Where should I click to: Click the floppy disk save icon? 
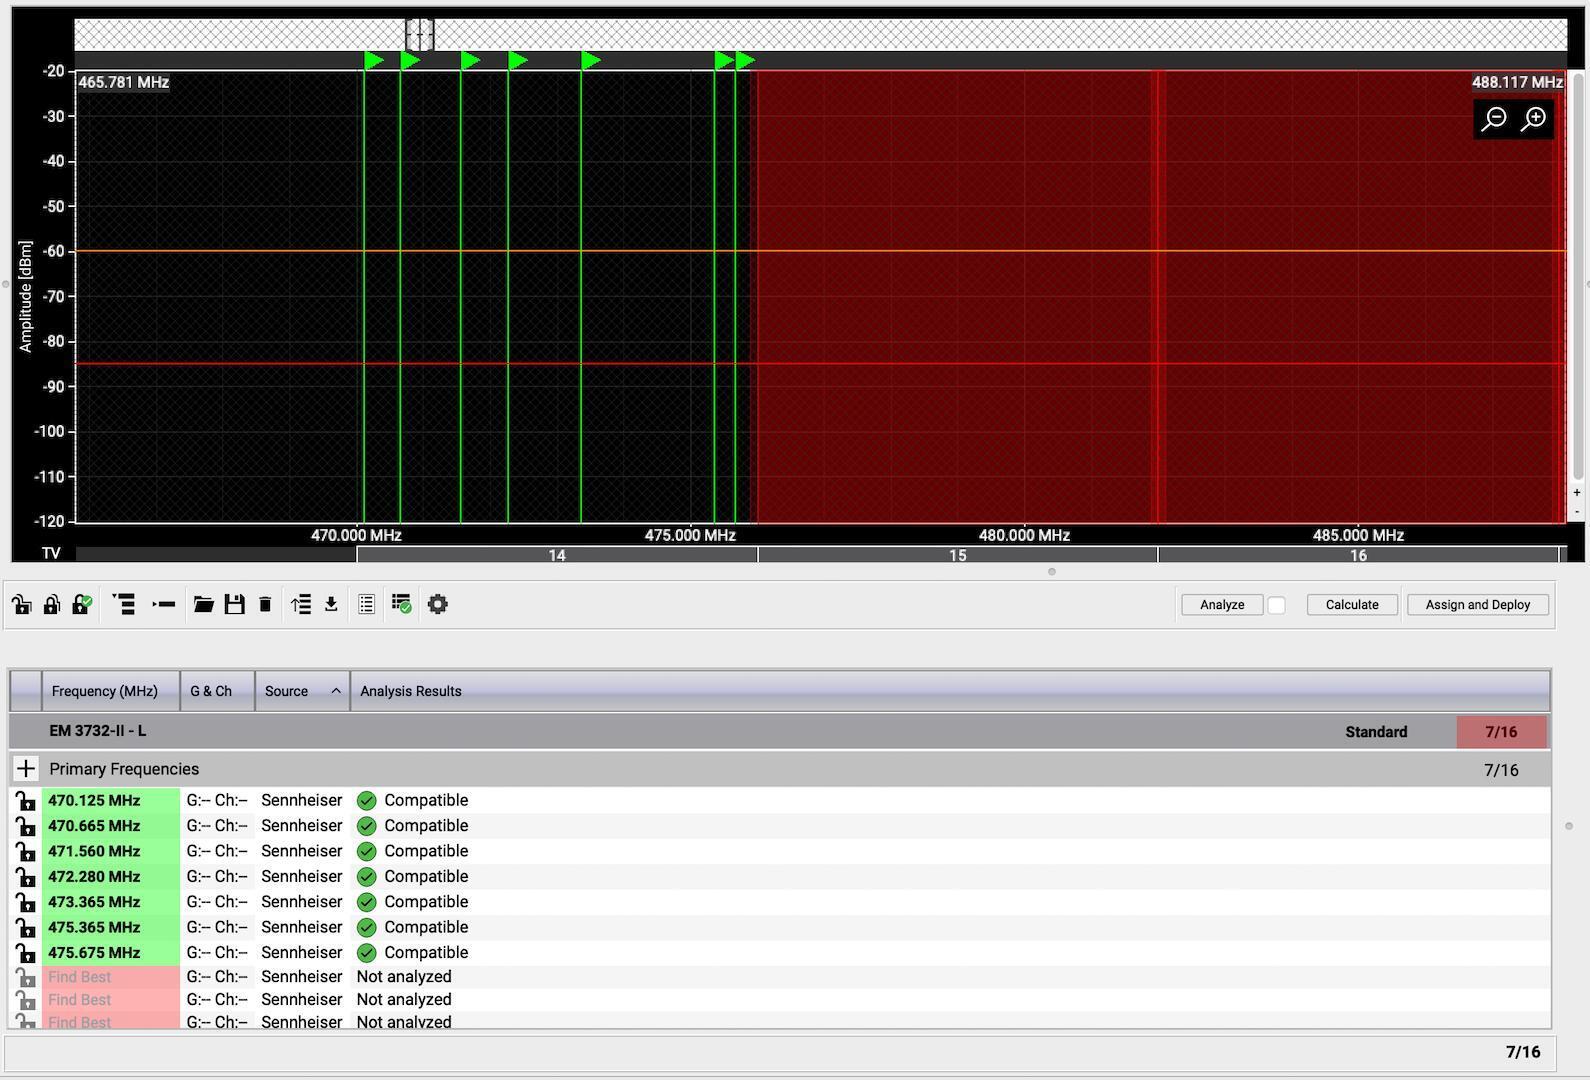coord(235,604)
